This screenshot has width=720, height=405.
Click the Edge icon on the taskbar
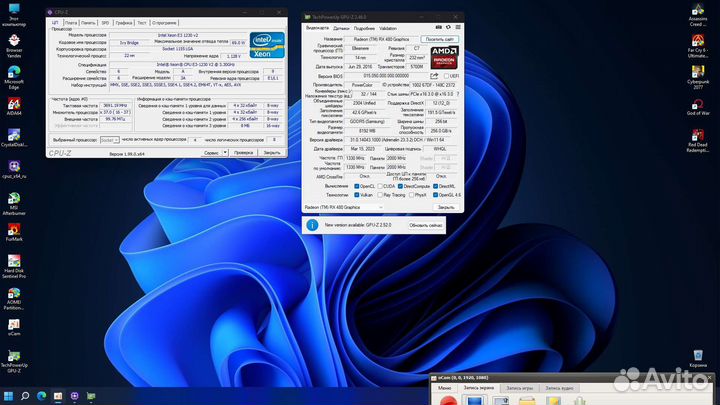tap(41, 396)
